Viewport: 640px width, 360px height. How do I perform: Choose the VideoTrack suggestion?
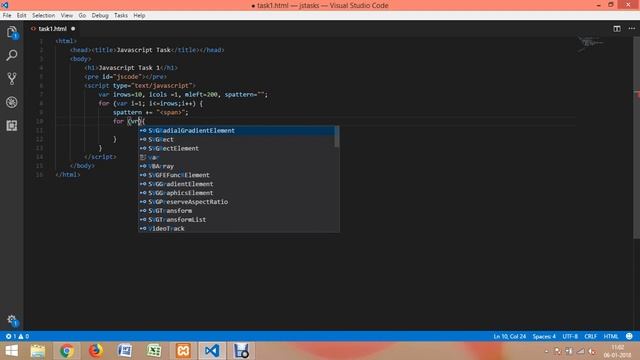(x=236, y=229)
